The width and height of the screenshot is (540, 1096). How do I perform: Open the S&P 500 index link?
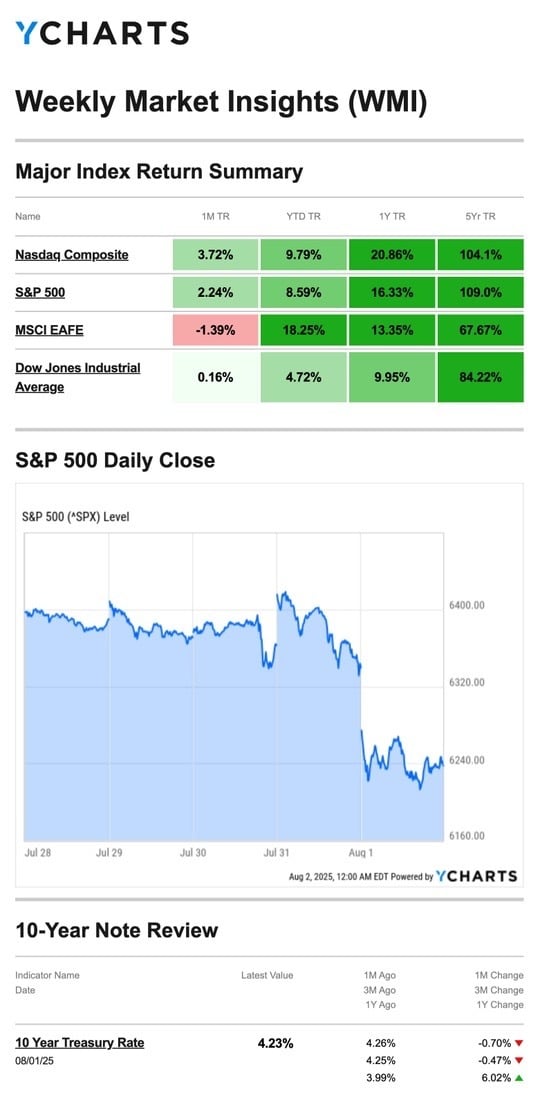[x=40, y=292]
